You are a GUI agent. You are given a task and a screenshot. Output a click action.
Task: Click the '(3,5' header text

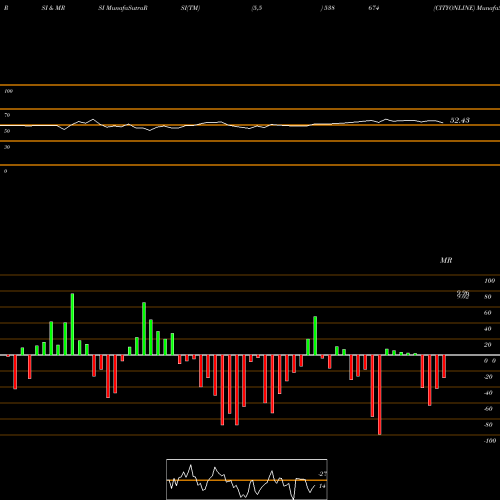click(x=257, y=8)
